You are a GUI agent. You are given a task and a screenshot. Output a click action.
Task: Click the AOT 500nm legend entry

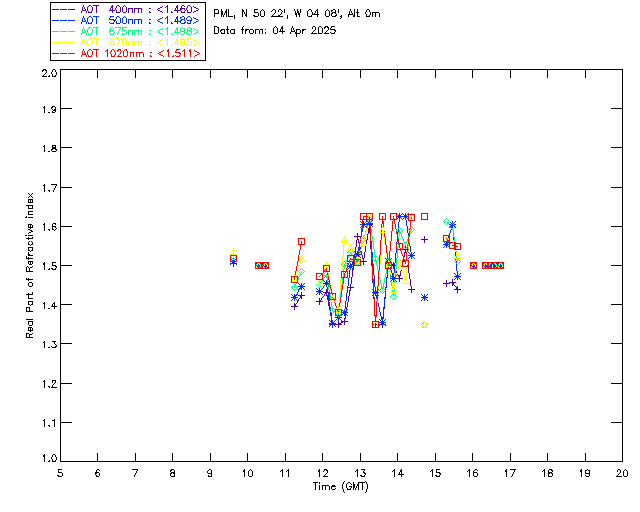(126, 20)
